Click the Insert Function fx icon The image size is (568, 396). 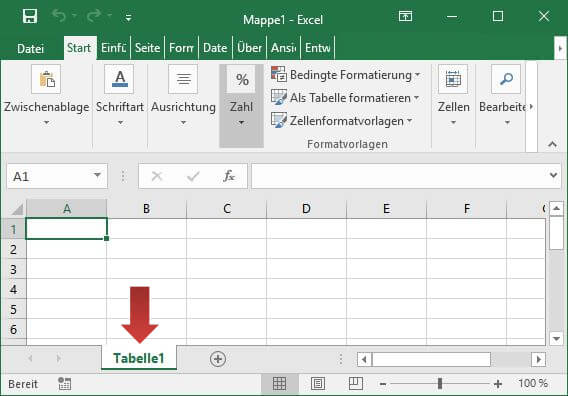pyautogui.click(x=229, y=176)
